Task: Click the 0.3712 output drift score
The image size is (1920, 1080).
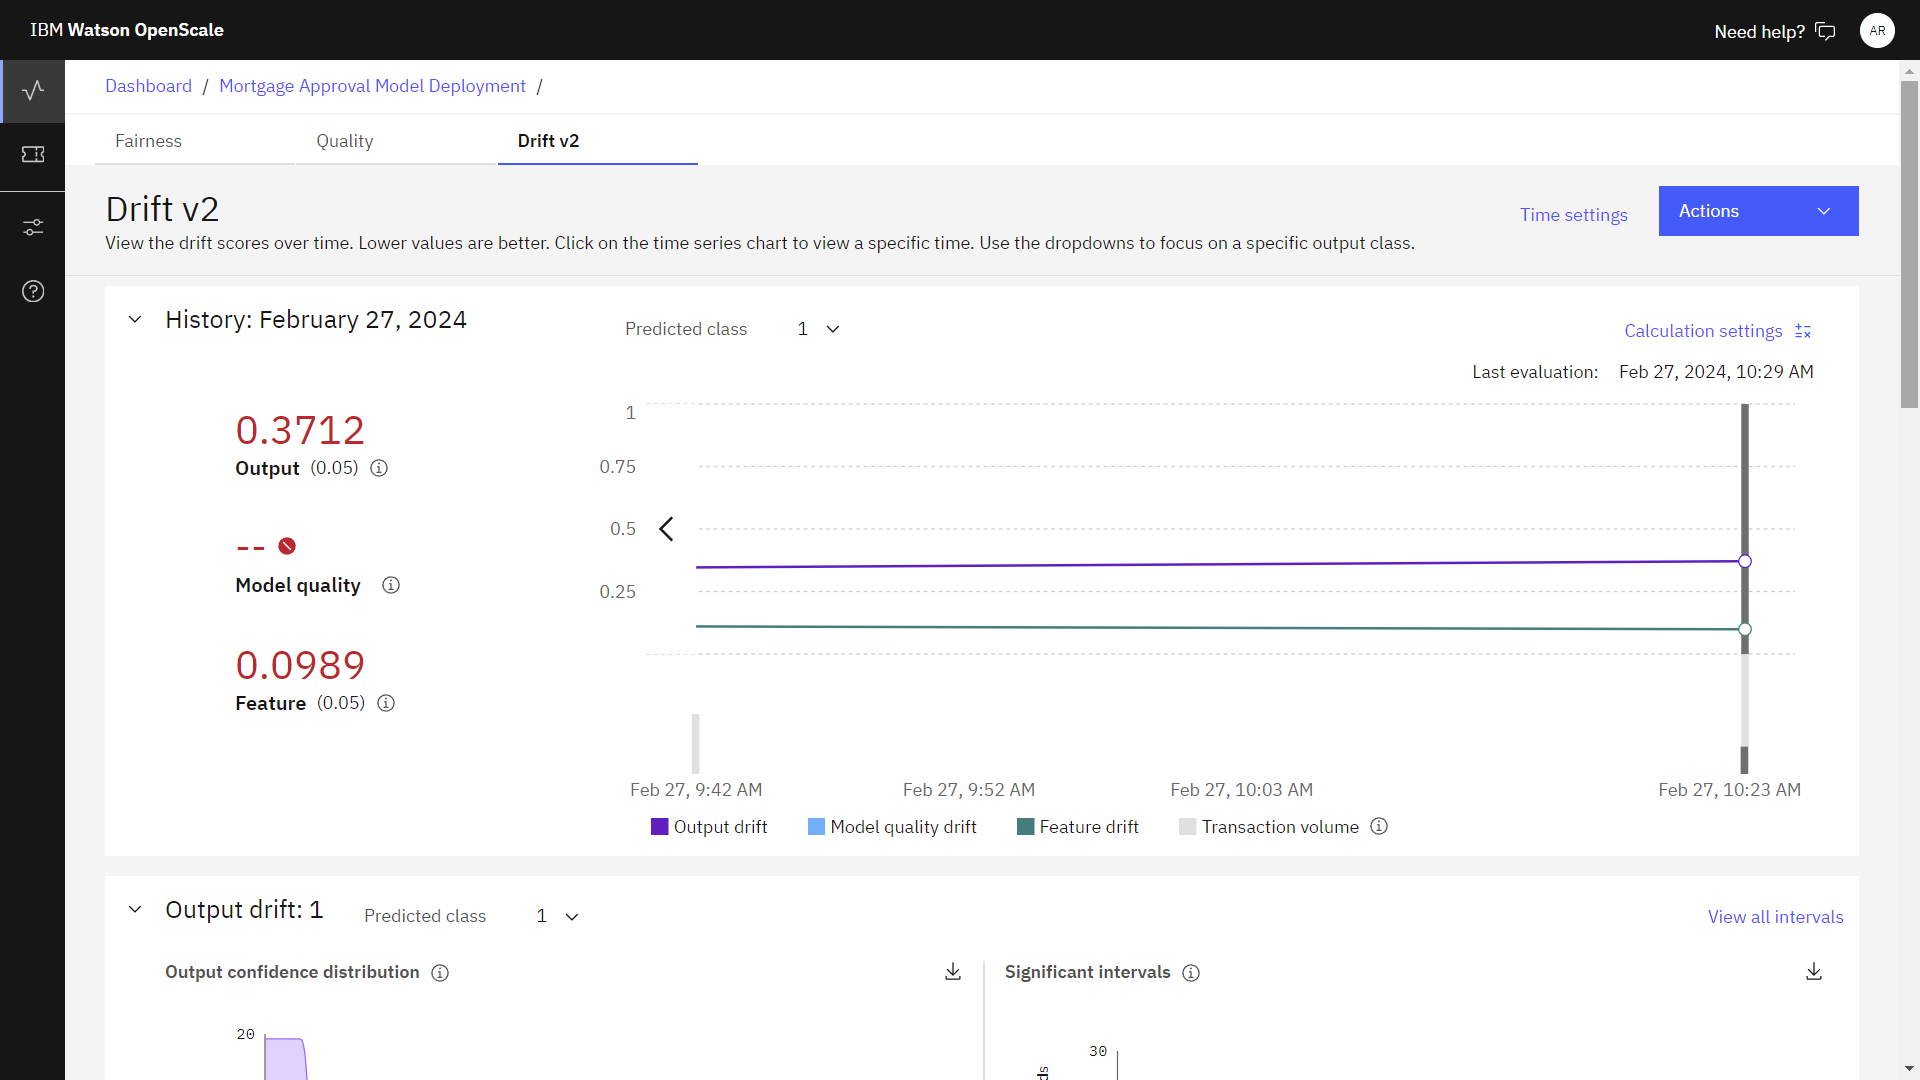Action: (300, 431)
